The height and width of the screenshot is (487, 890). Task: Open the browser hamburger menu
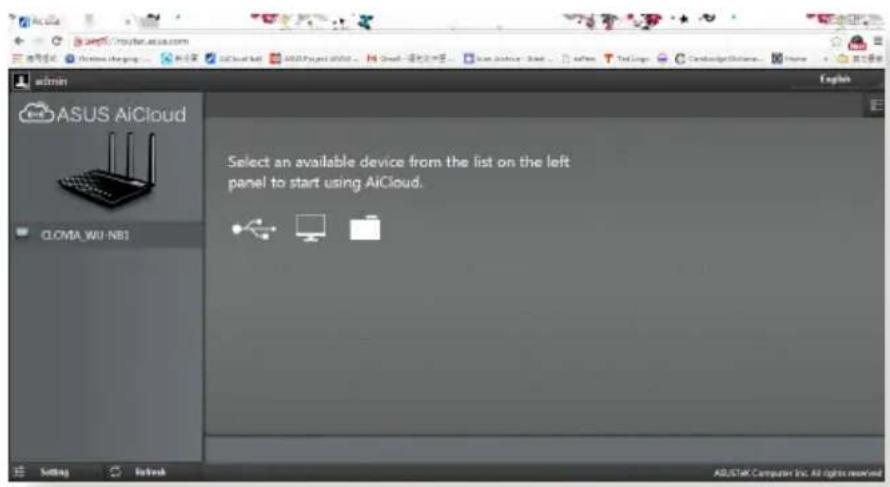pos(878,41)
